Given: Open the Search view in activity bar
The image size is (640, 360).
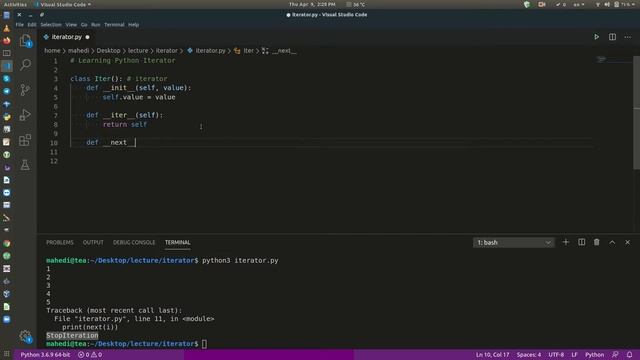Looking at the screenshot, I should point(25,64).
